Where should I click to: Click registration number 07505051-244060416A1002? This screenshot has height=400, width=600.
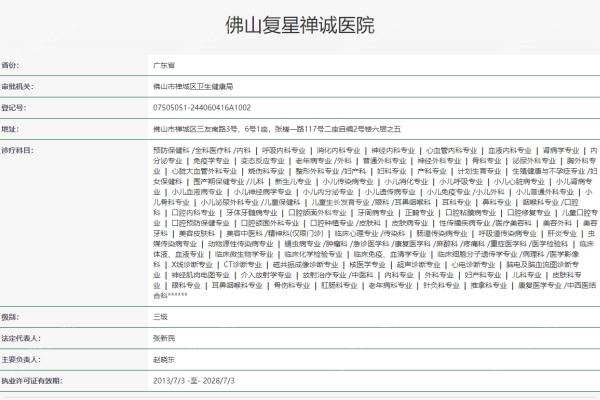tap(202, 108)
